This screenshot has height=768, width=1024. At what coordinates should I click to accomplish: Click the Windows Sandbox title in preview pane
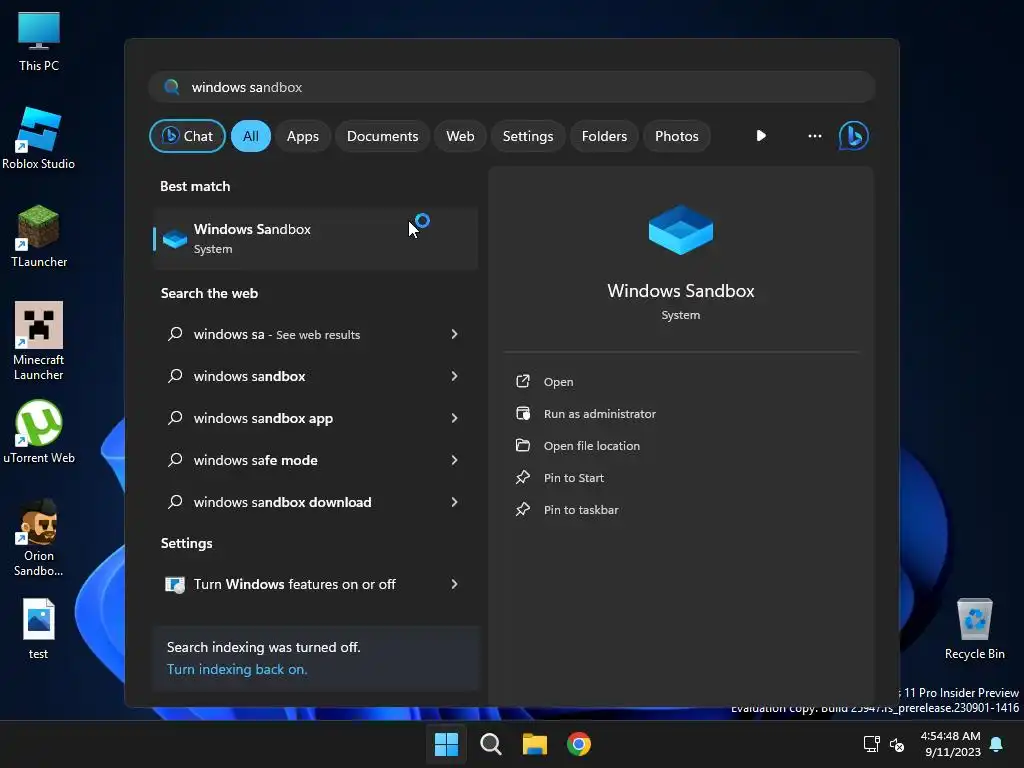pyautogui.click(x=680, y=291)
